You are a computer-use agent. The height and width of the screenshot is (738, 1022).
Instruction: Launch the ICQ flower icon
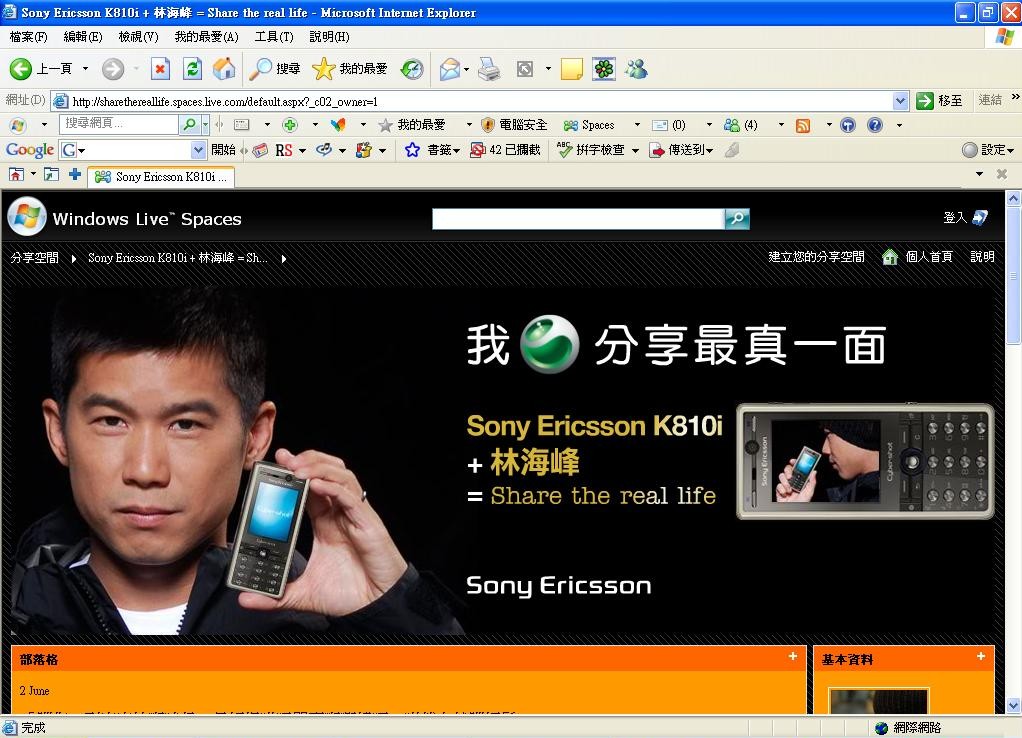tap(604, 68)
